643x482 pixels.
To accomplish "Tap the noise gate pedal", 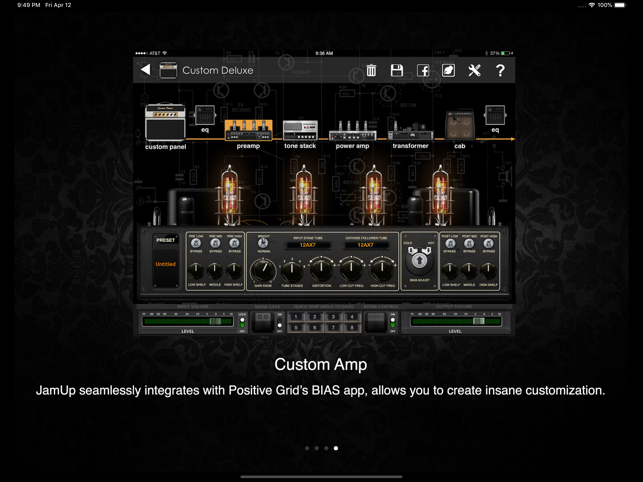I will click(262, 322).
